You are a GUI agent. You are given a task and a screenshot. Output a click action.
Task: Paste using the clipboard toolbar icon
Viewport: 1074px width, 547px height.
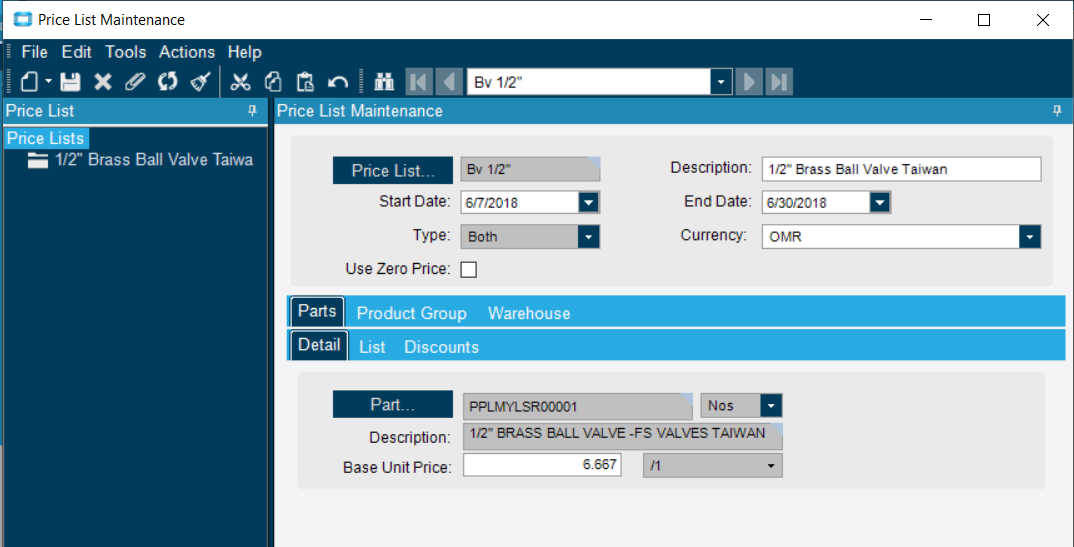(305, 83)
